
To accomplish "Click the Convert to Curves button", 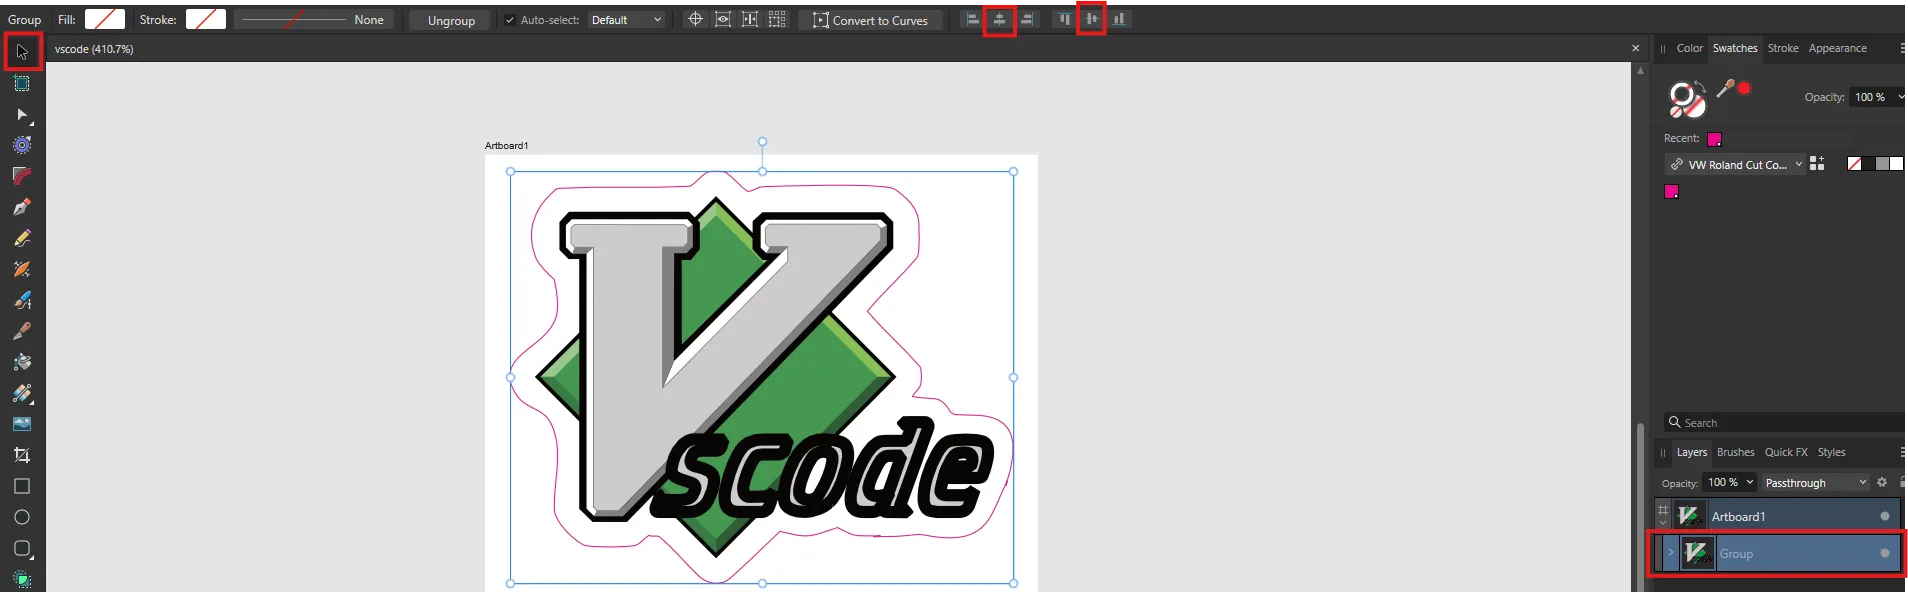I will coord(870,20).
